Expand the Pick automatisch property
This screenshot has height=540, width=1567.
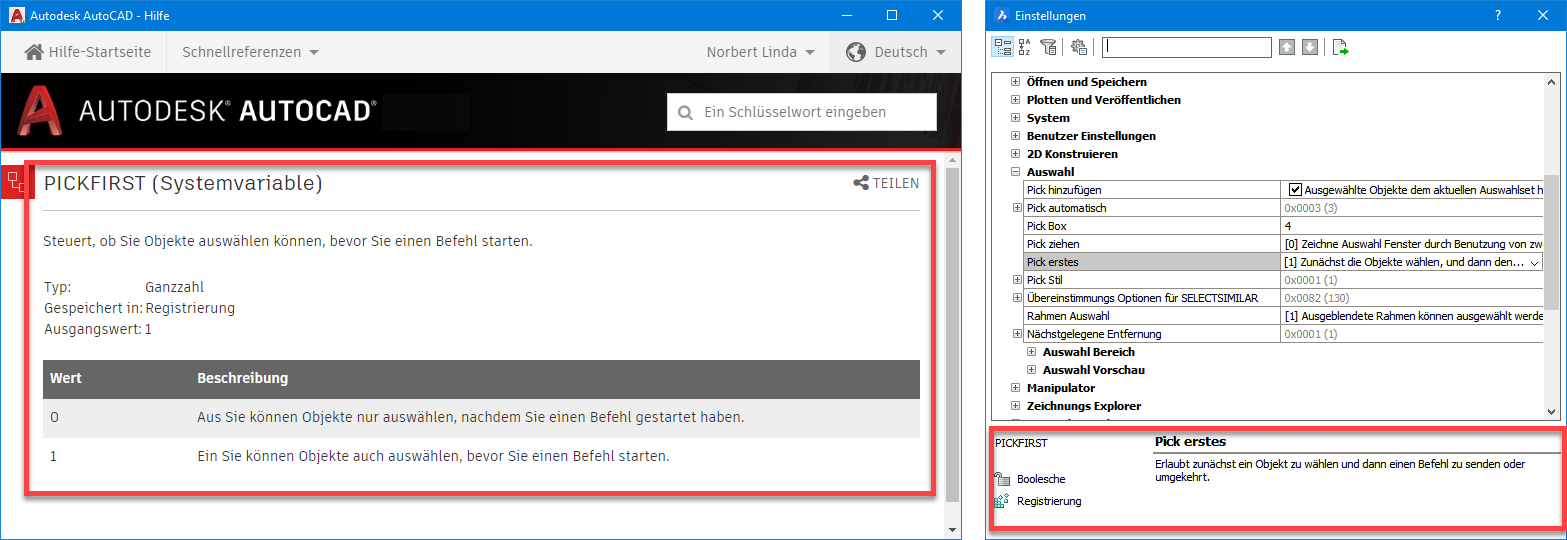click(x=1016, y=208)
